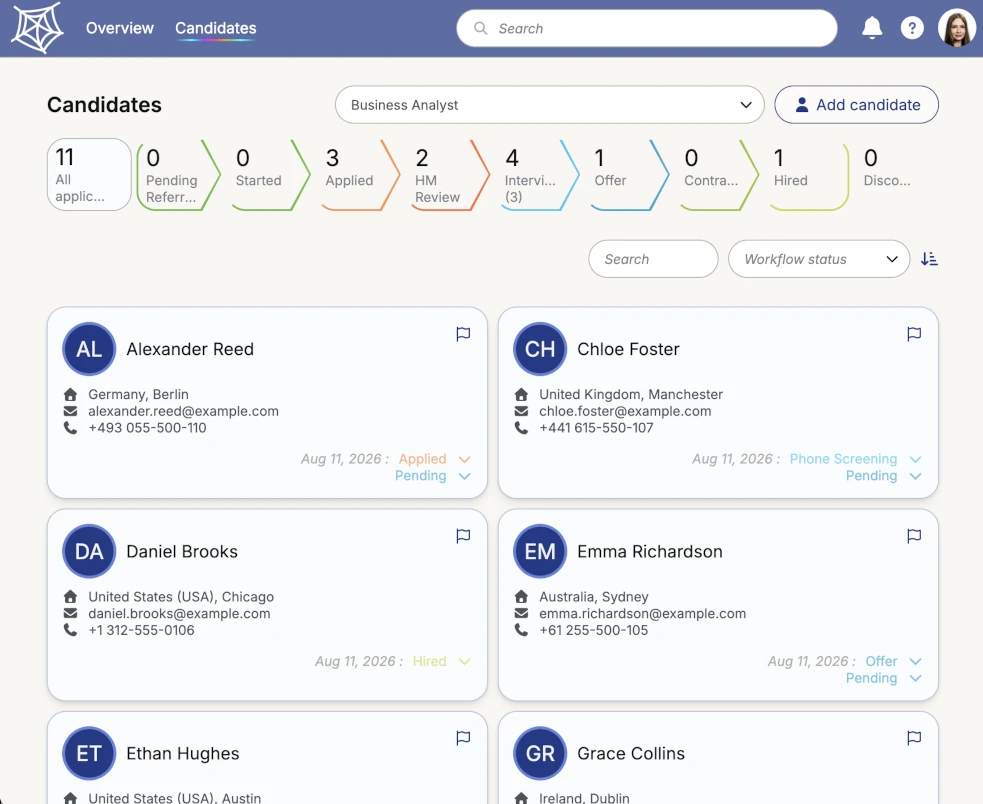Viewport: 983px width, 804px height.
Task: Click the Add candidate button
Action: (x=856, y=105)
